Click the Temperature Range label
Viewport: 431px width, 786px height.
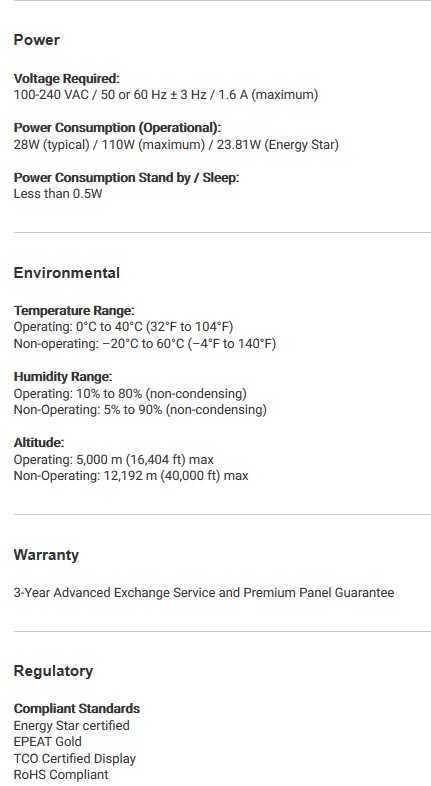[74, 311]
